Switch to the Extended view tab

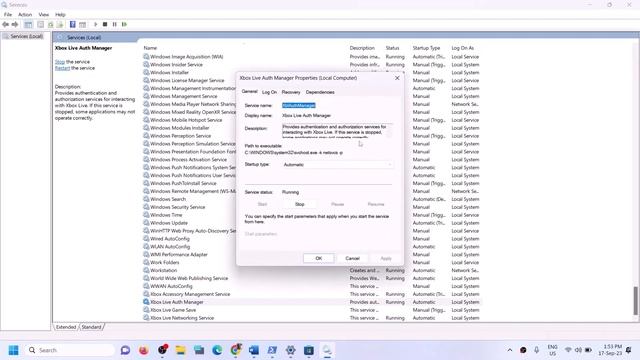coord(66,327)
